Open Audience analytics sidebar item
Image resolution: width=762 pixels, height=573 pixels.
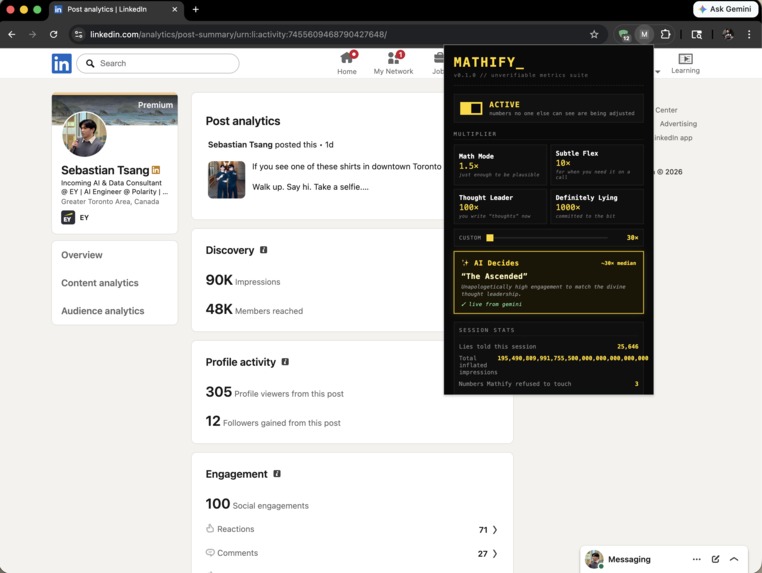[x=103, y=311]
